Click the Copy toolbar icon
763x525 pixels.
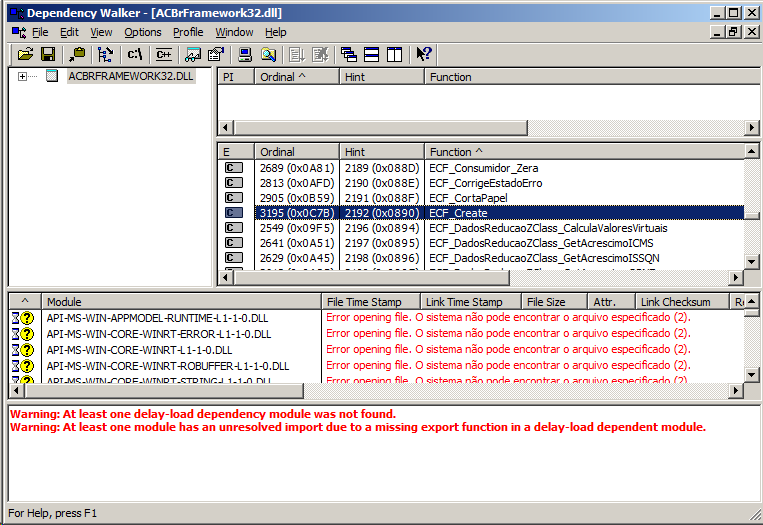coord(77,54)
